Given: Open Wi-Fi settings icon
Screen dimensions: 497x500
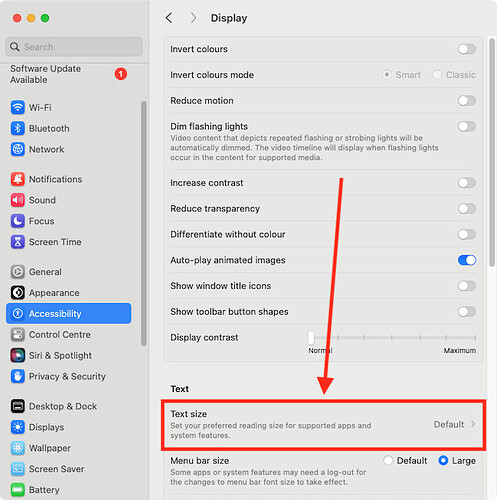Looking at the screenshot, I should (x=17, y=107).
